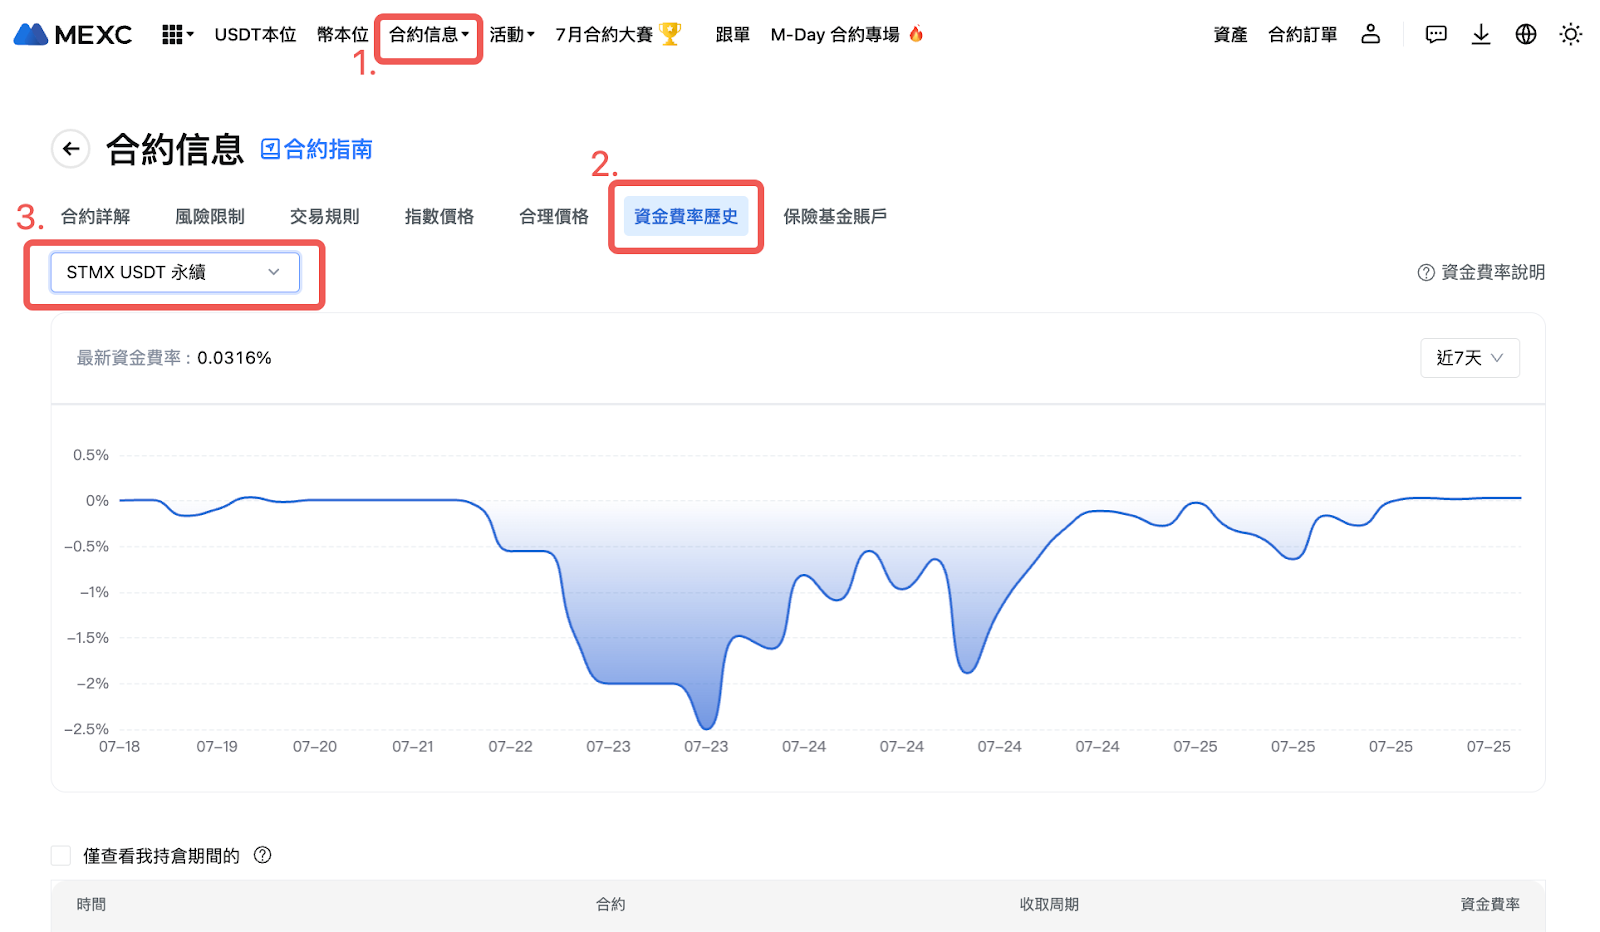
Task: Open the chat support icon
Action: pyautogui.click(x=1435, y=35)
